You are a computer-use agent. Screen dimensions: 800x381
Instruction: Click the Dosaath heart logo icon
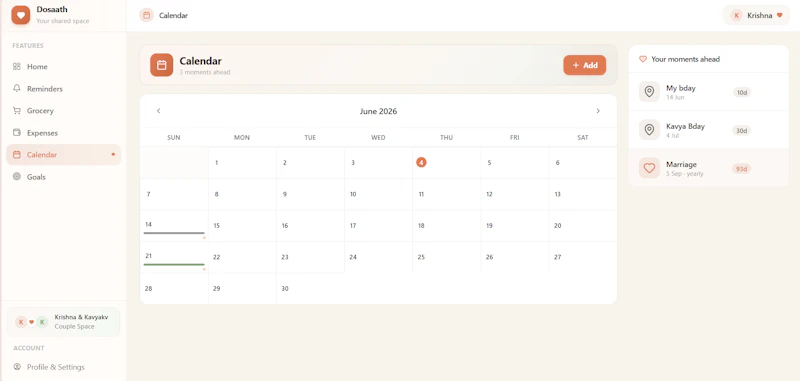click(21, 15)
